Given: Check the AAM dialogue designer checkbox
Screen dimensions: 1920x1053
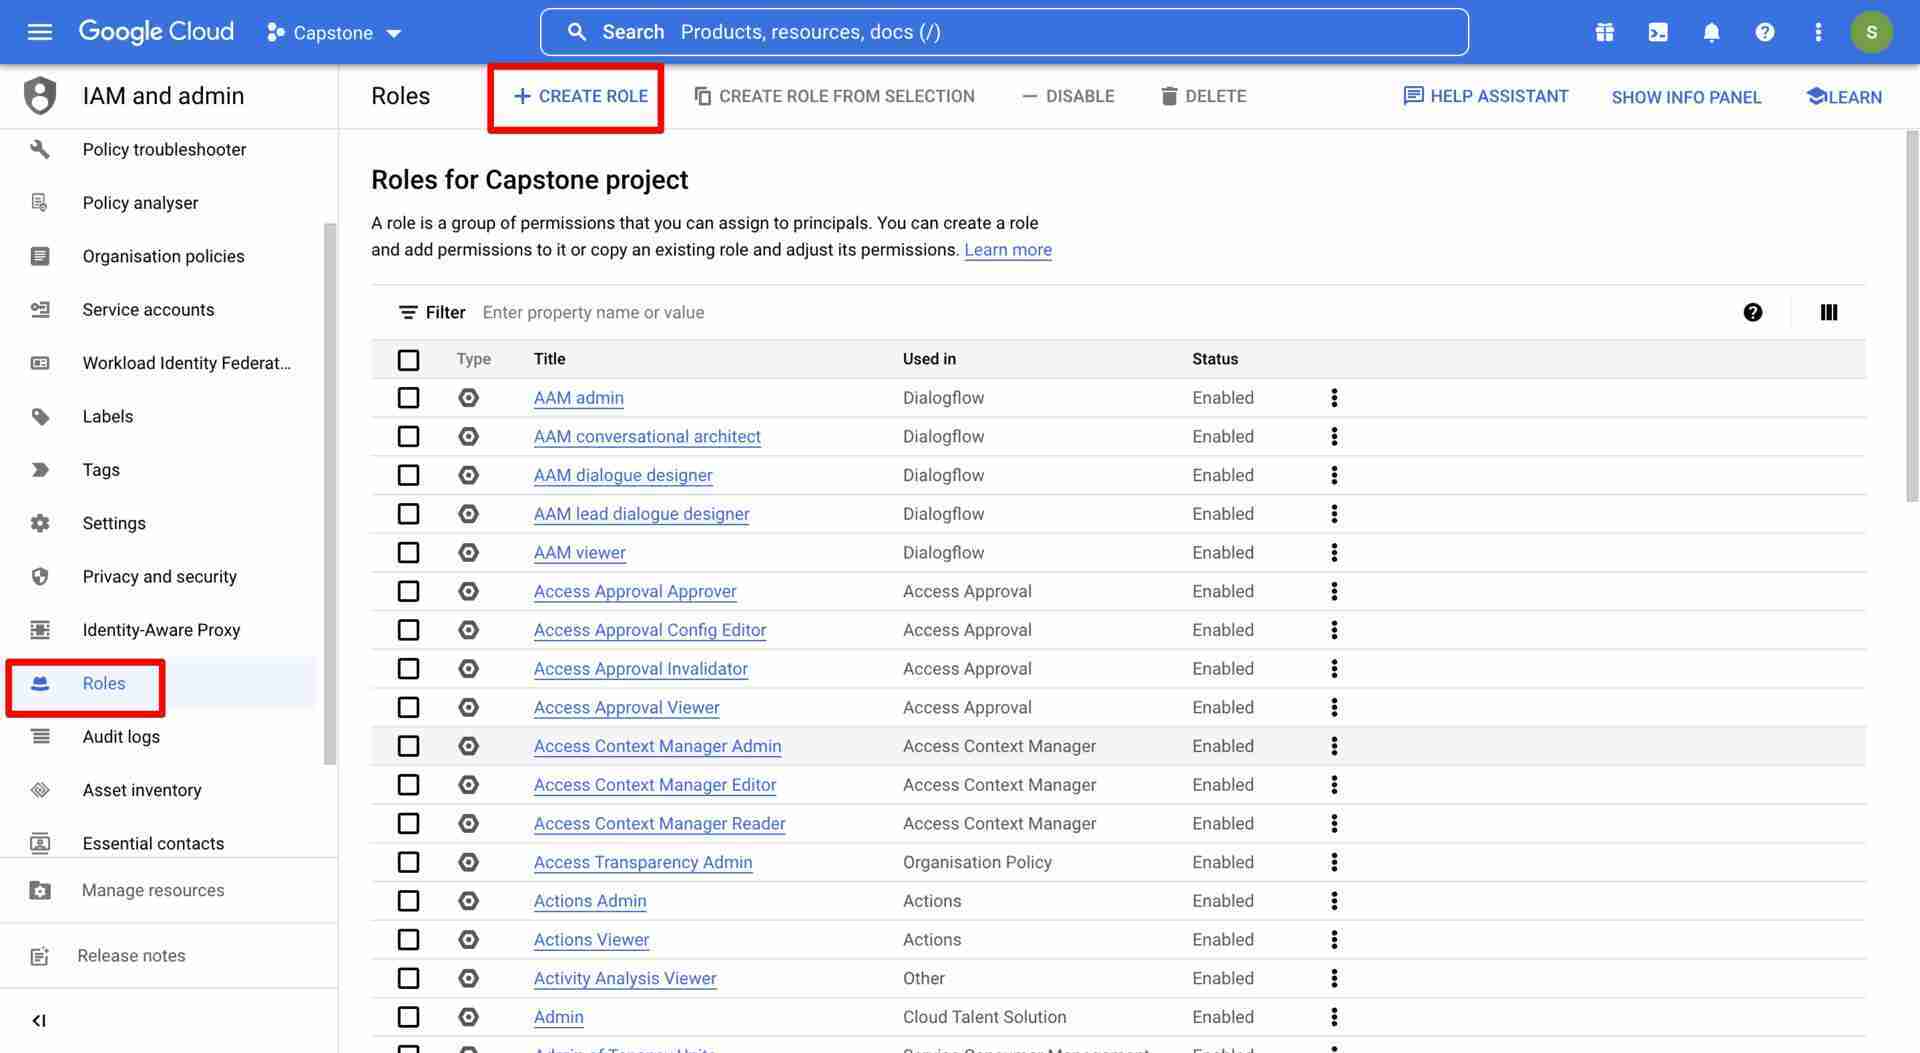Looking at the screenshot, I should (x=408, y=476).
